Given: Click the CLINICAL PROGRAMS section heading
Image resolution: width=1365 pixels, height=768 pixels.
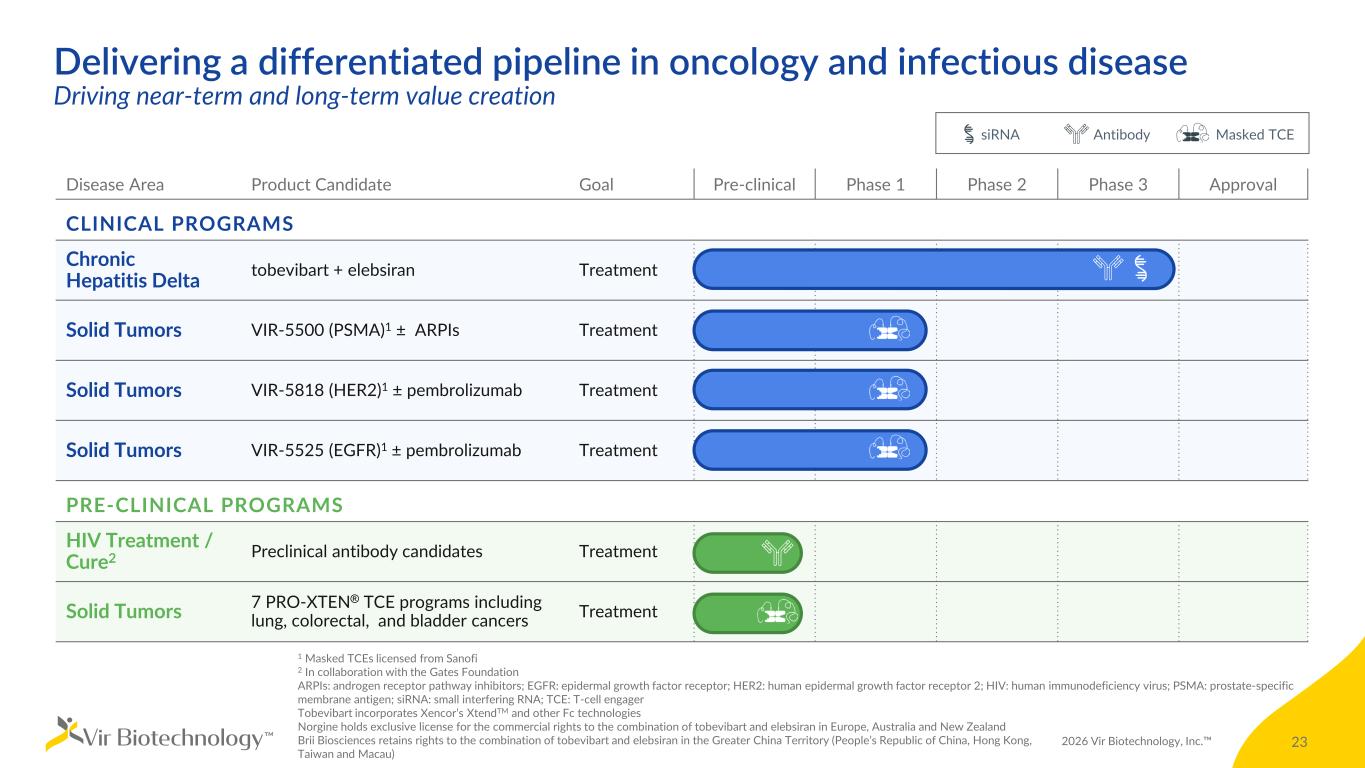Looking at the screenshot, I should click(180, 224).
